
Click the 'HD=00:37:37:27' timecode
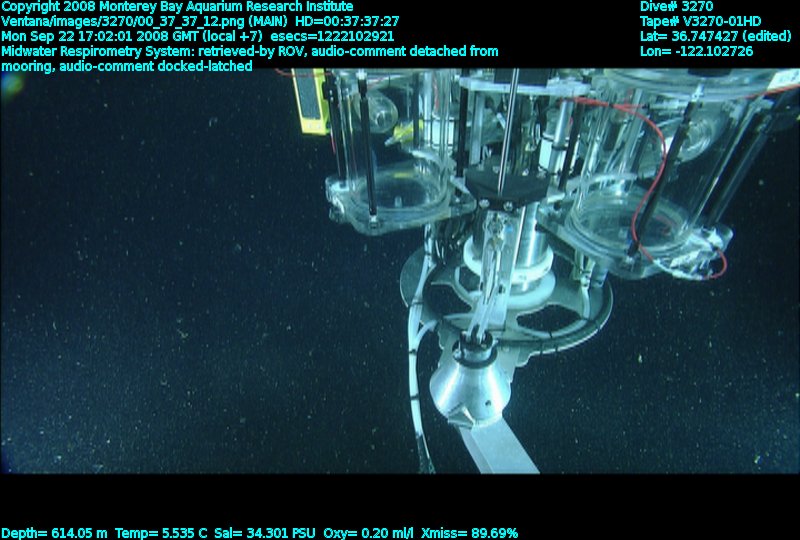pos(347,21)
